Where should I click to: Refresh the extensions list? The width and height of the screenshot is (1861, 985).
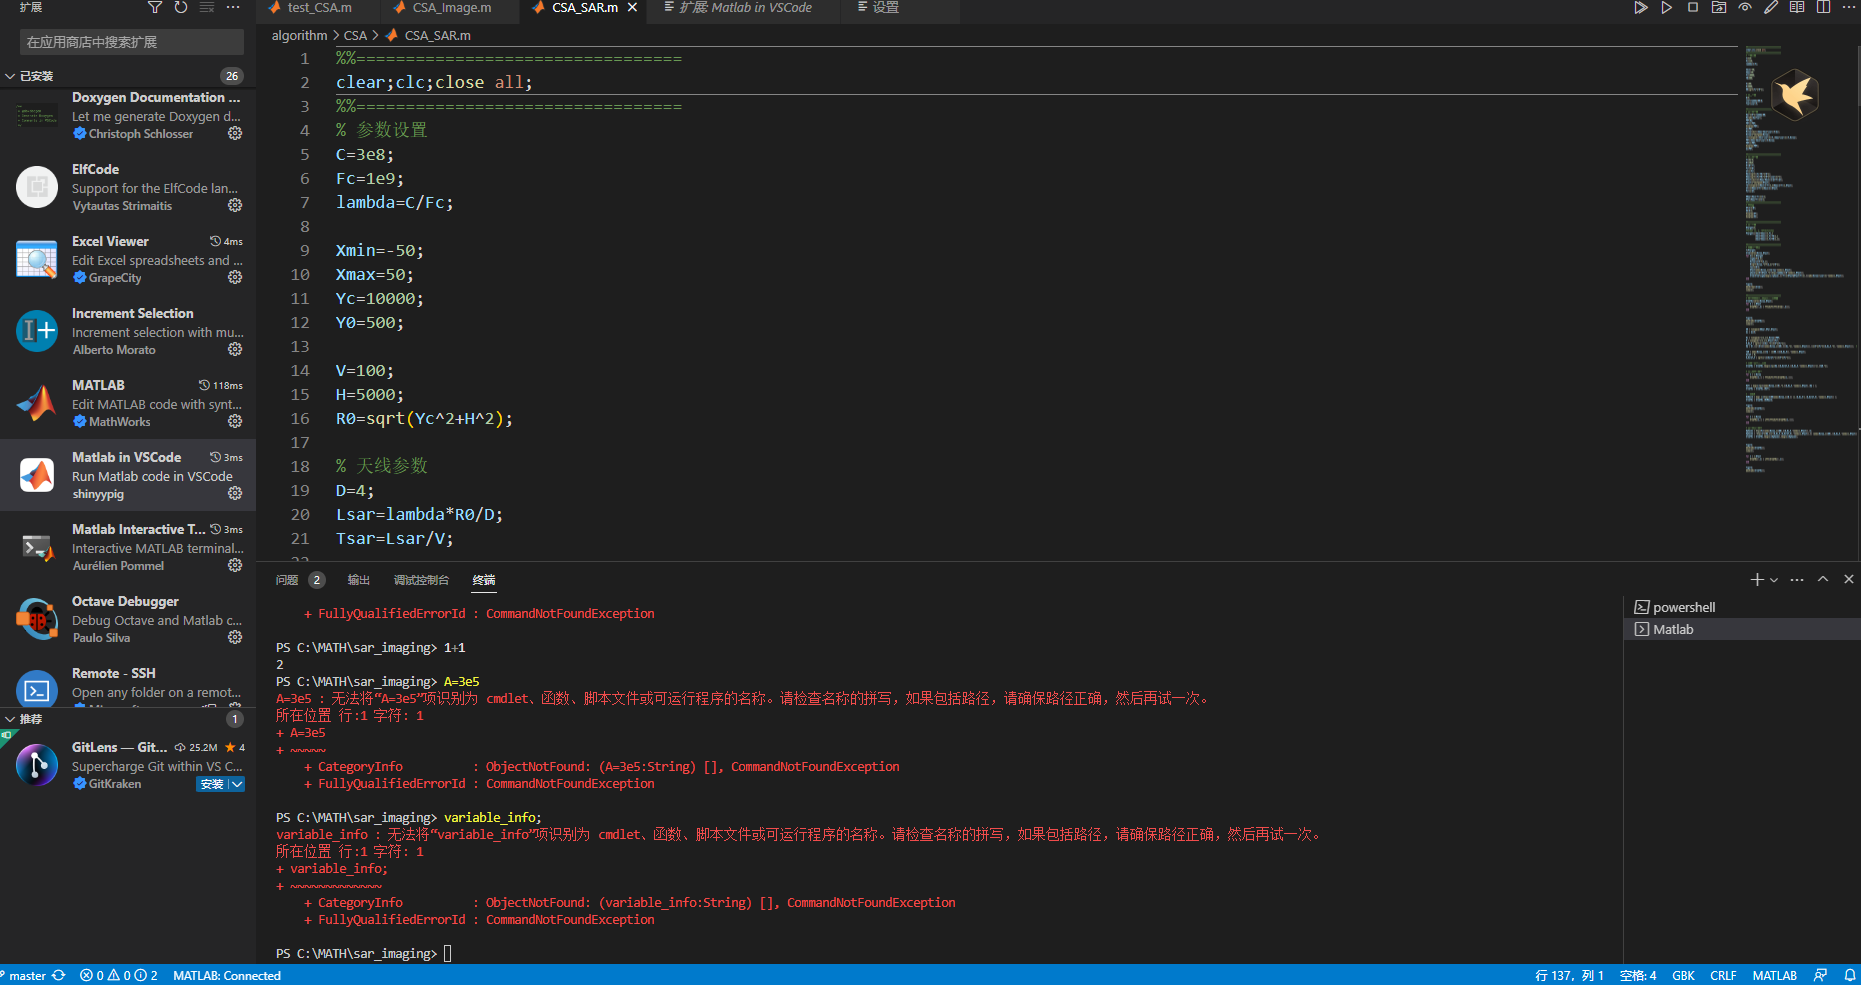point(181,8)
